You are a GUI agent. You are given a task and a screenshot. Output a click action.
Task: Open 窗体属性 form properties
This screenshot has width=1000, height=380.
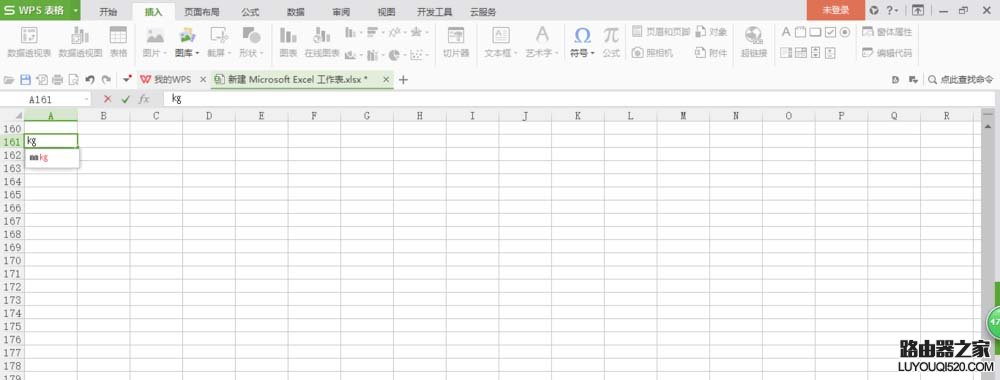pos(886,32)
